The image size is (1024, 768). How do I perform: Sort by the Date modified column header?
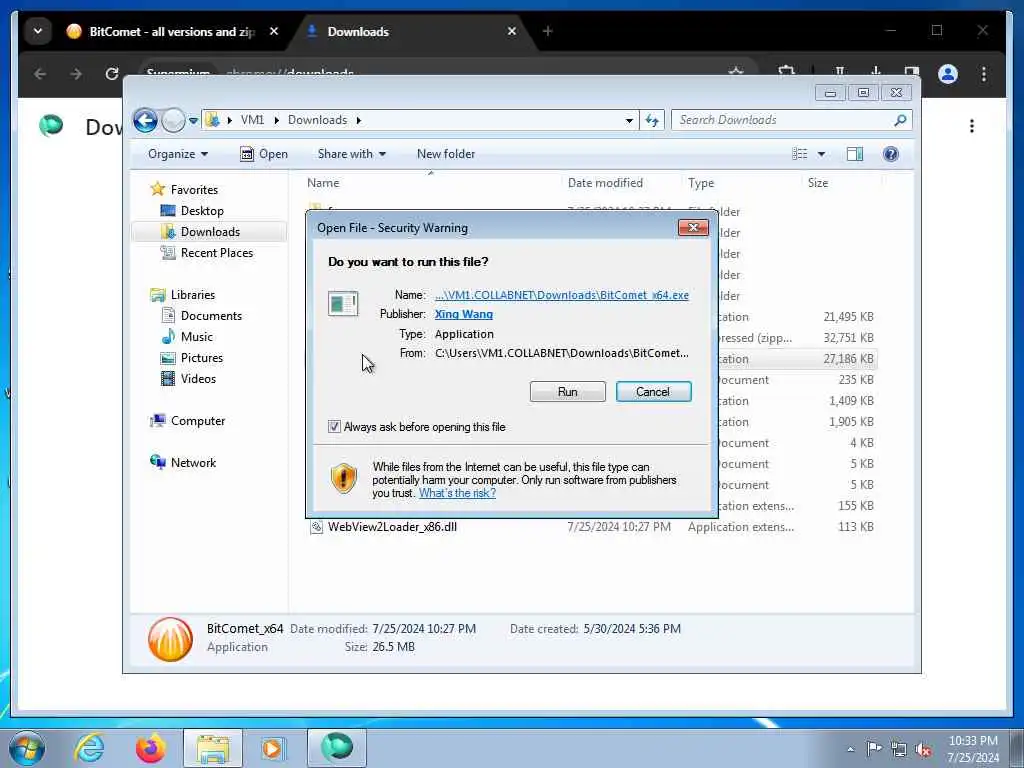[605, 183]
